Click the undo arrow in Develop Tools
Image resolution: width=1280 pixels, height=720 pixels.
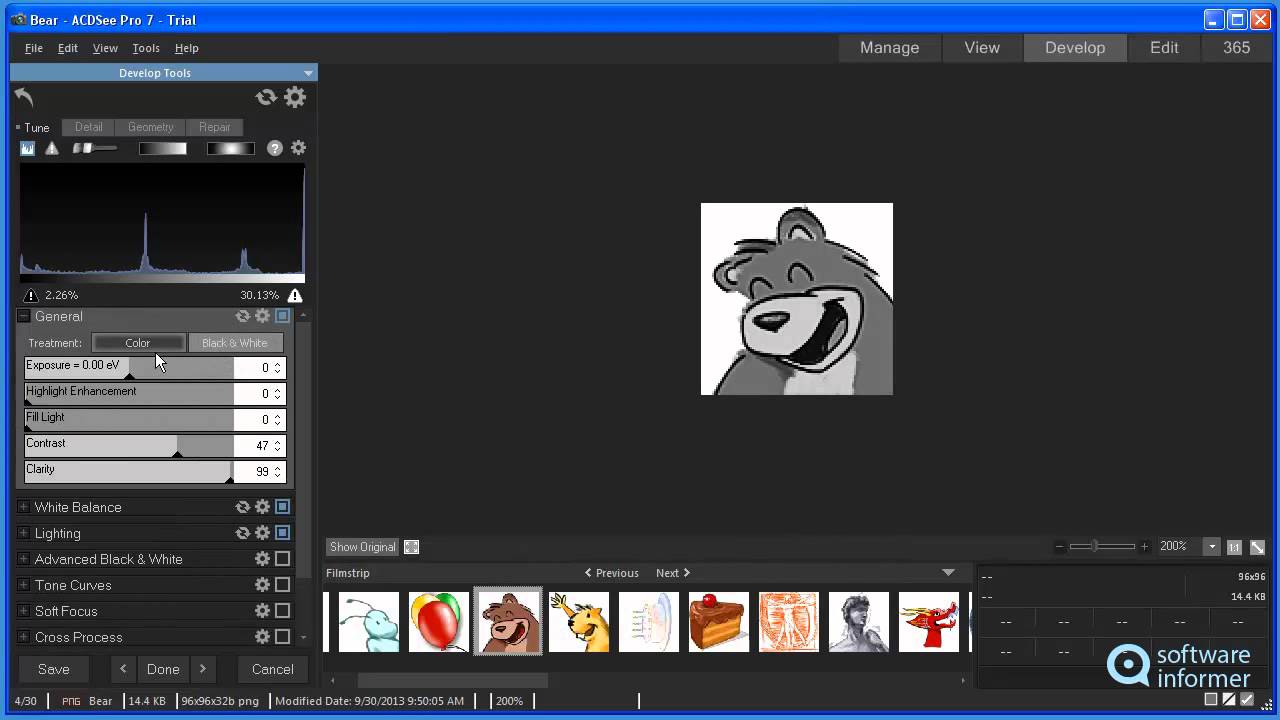coord(24,97)
